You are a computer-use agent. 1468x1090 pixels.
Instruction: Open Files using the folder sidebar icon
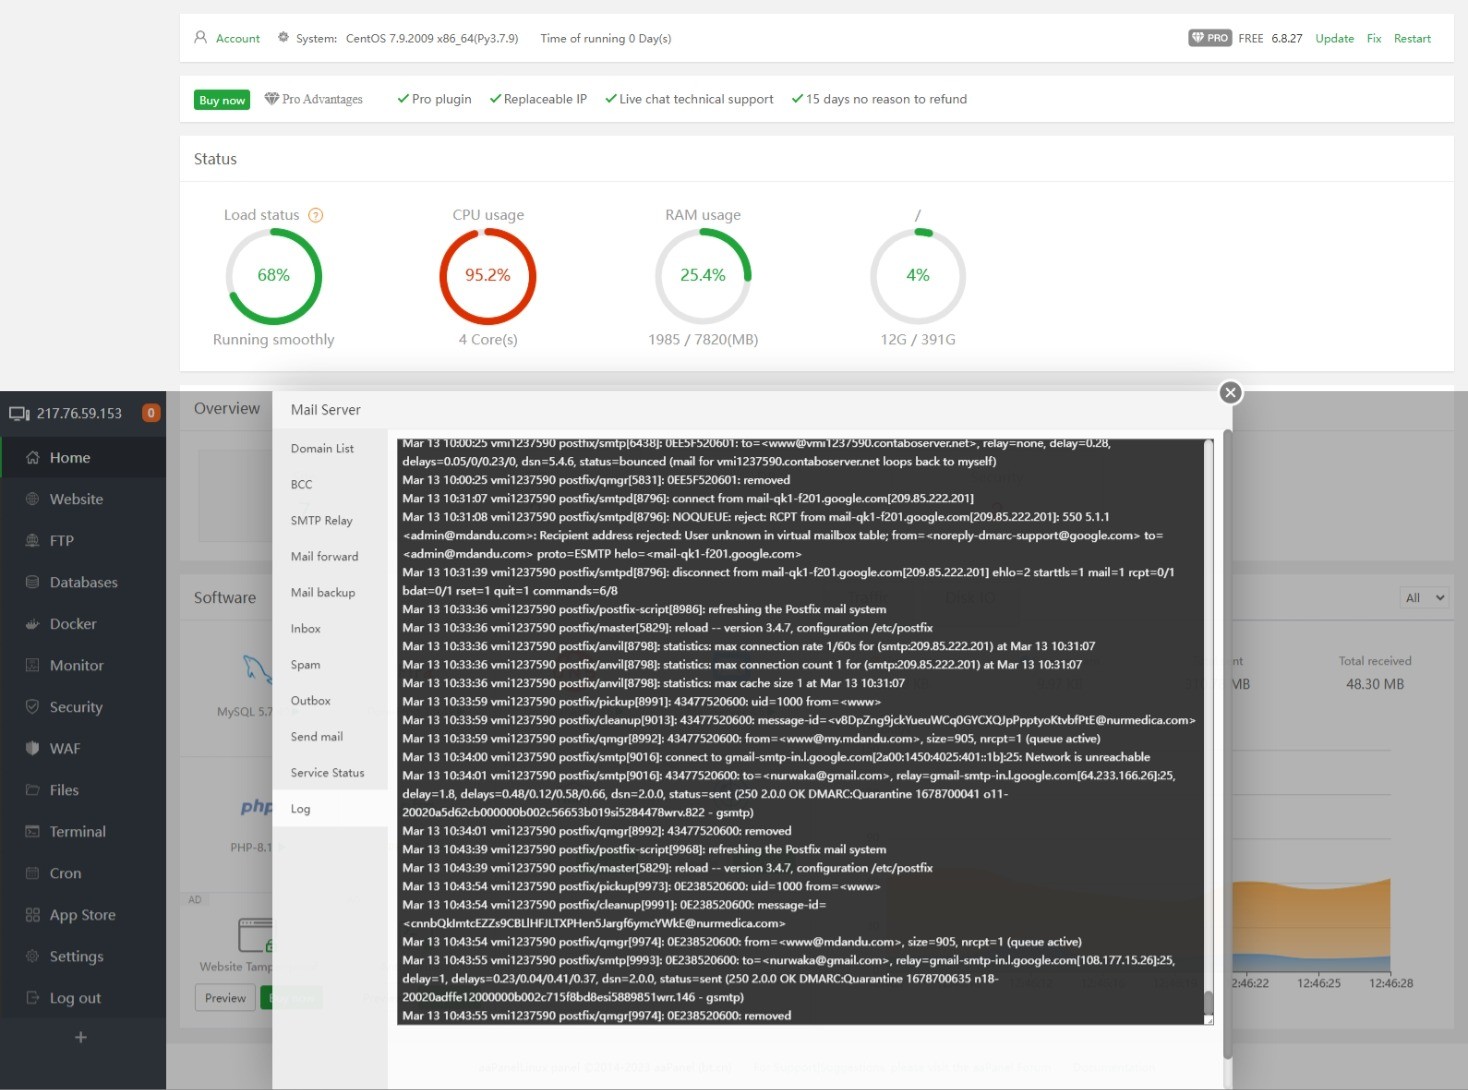pyautogui.click(x=32, y=790)
